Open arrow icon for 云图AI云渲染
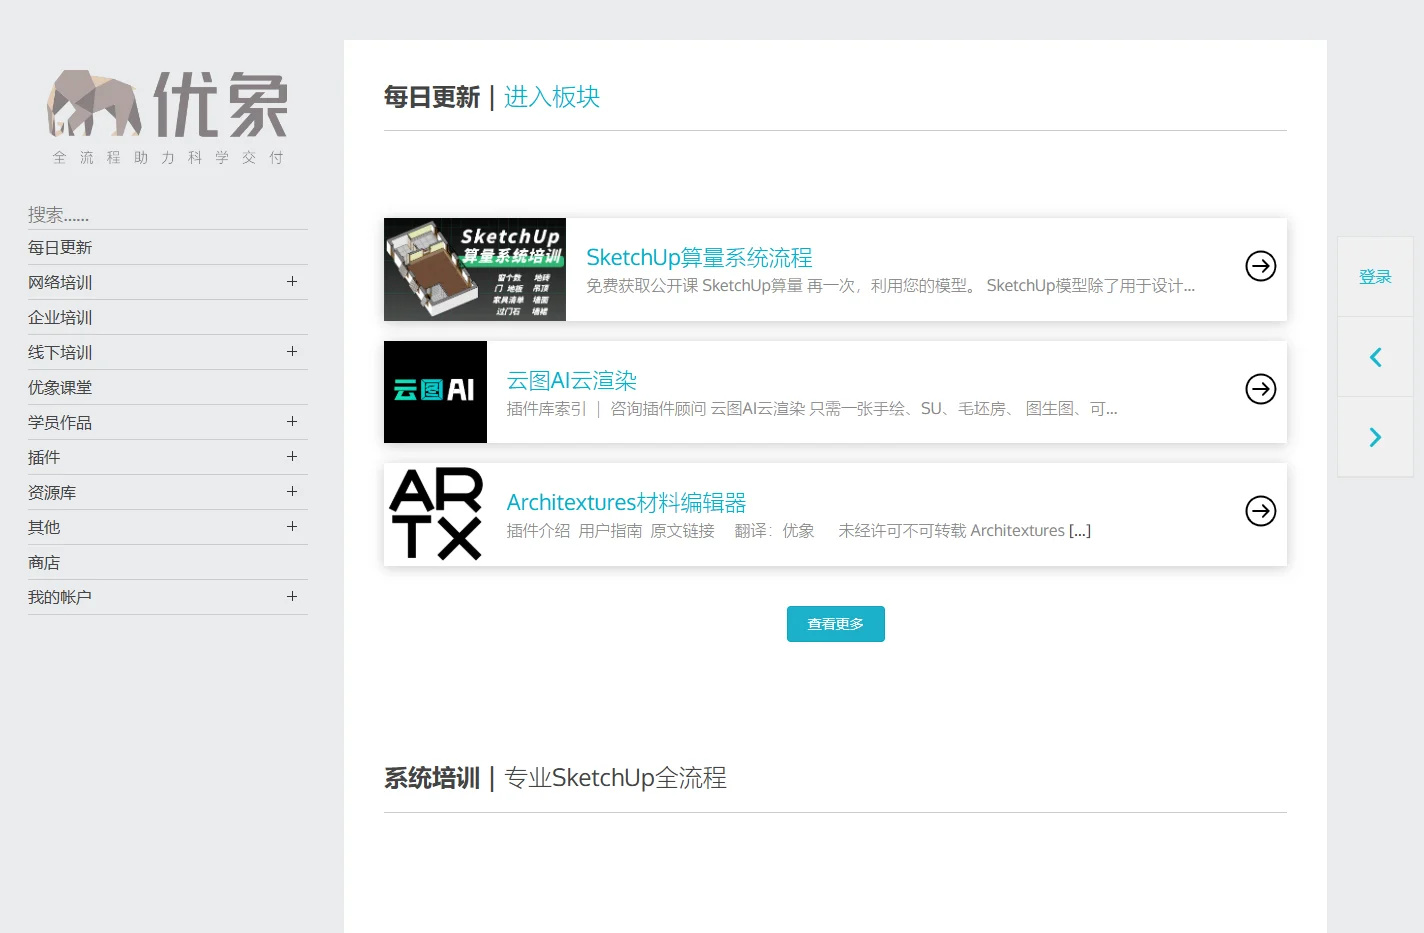Image resolution: width=1424 pixels, height=933 pixels. tap(1260, 389)
